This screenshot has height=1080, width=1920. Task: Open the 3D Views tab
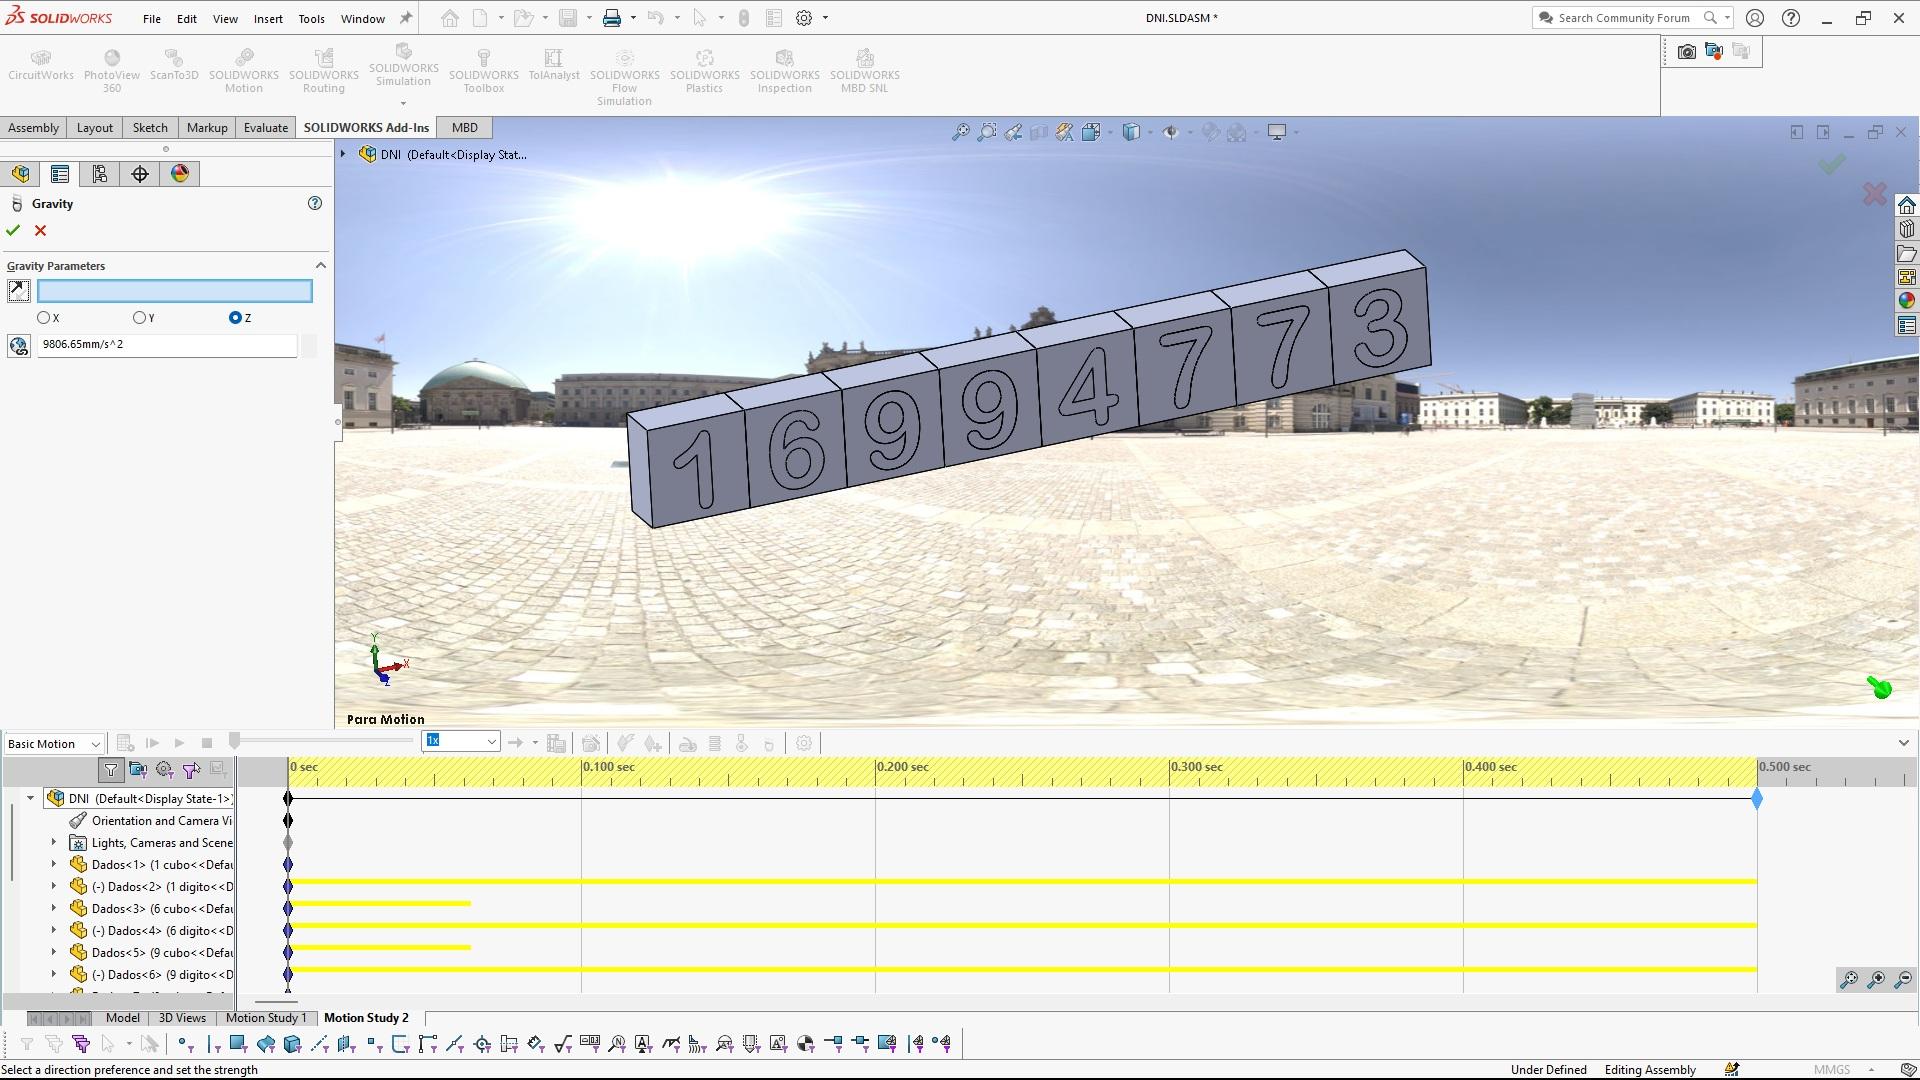click(x=183, y=1018)
